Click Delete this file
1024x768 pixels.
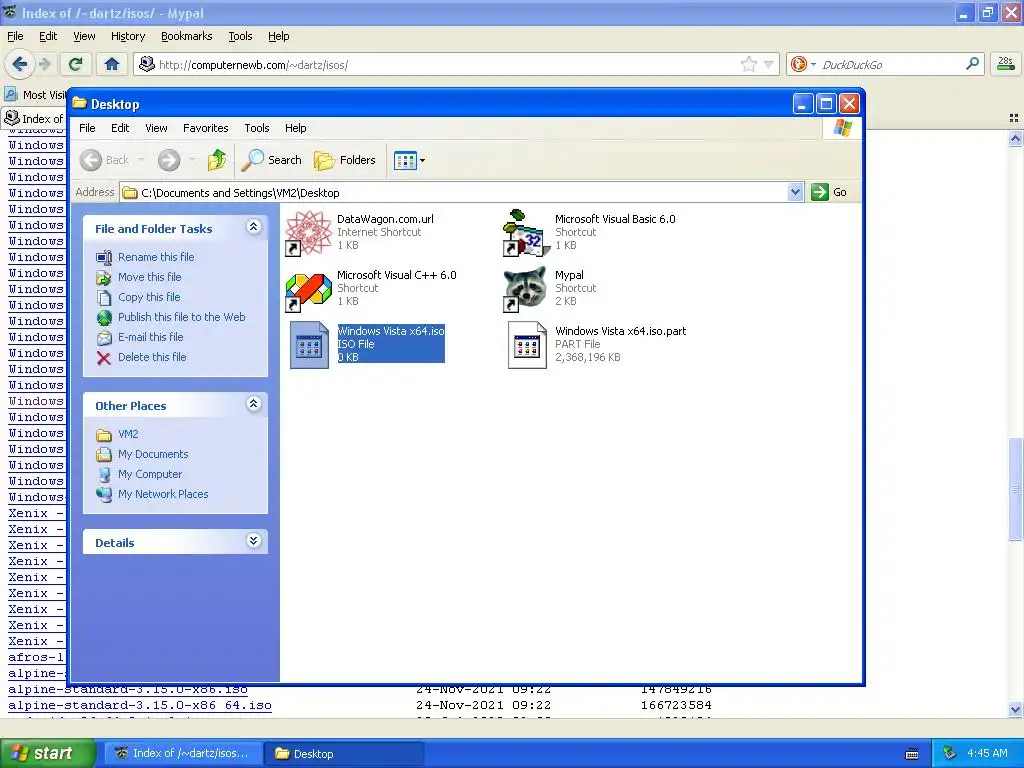pyautogui.click(x=152, y=357)
